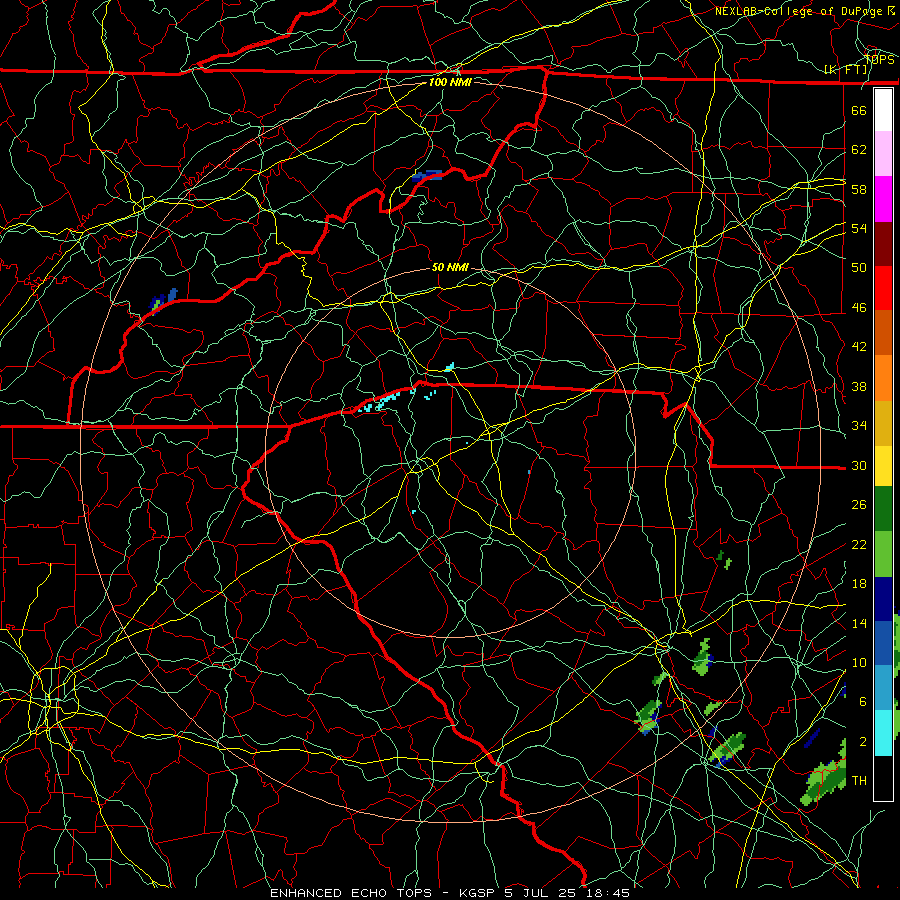Screen dimensions: 900x900
Task: Click the black TH threshold swatch
Action: pyautogui.click(x=883, y=778)
